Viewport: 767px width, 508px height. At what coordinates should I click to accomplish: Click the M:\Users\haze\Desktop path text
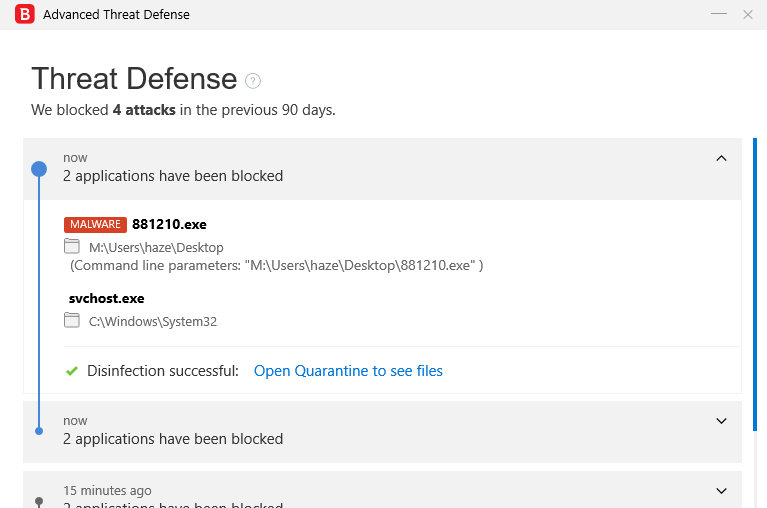[x=156, y=247]
